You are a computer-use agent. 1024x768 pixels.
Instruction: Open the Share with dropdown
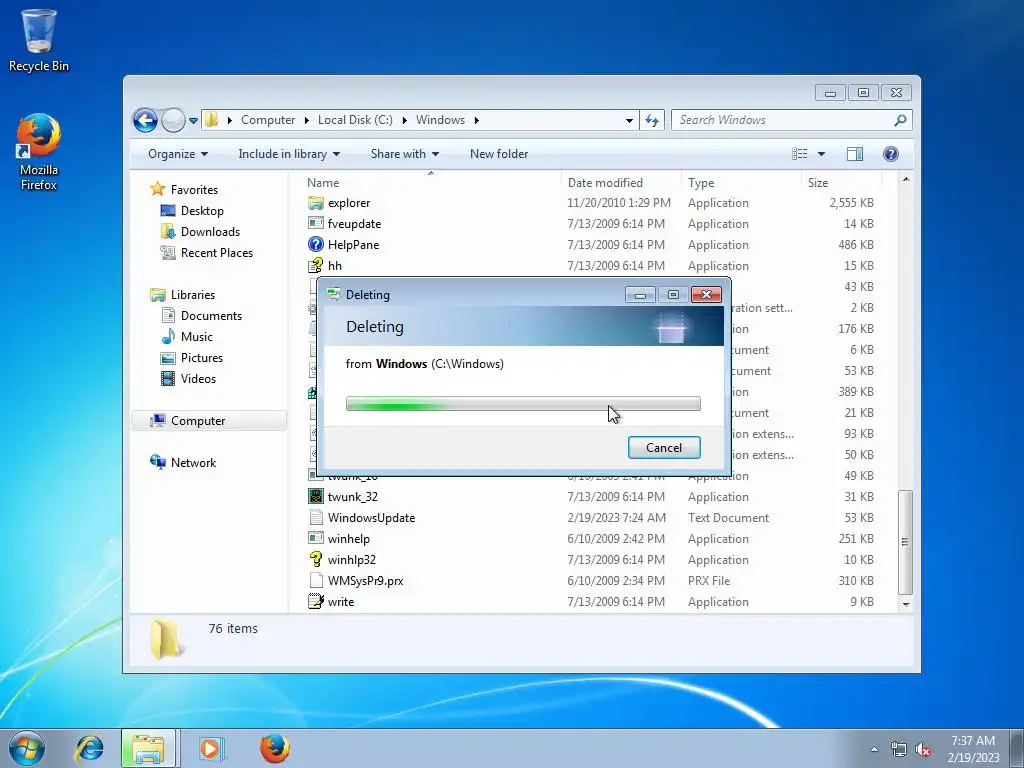[404, 154]
